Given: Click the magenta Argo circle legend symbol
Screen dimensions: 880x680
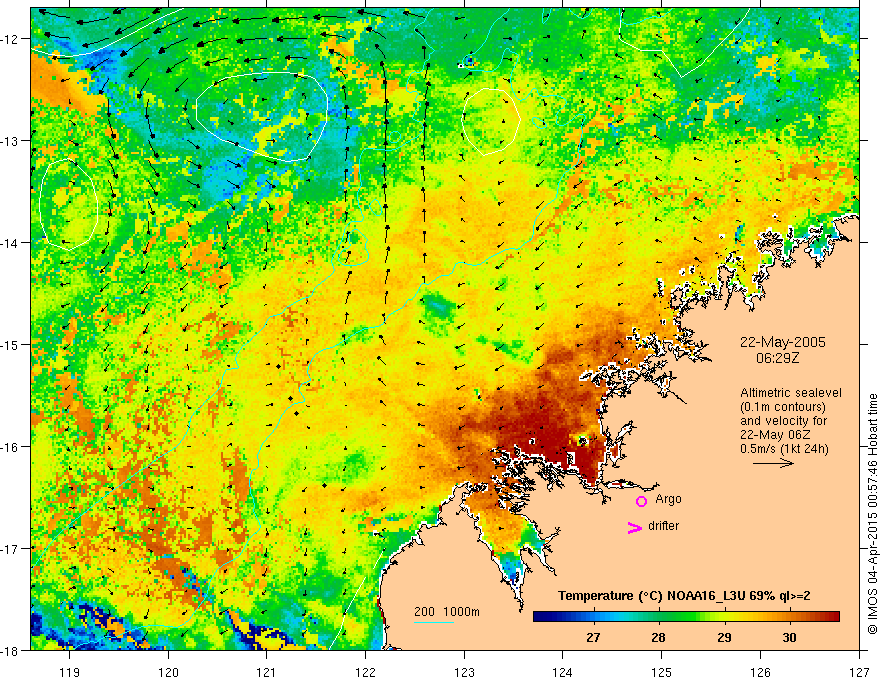Looking at the screenshot, I should click(x=641, y=501).
